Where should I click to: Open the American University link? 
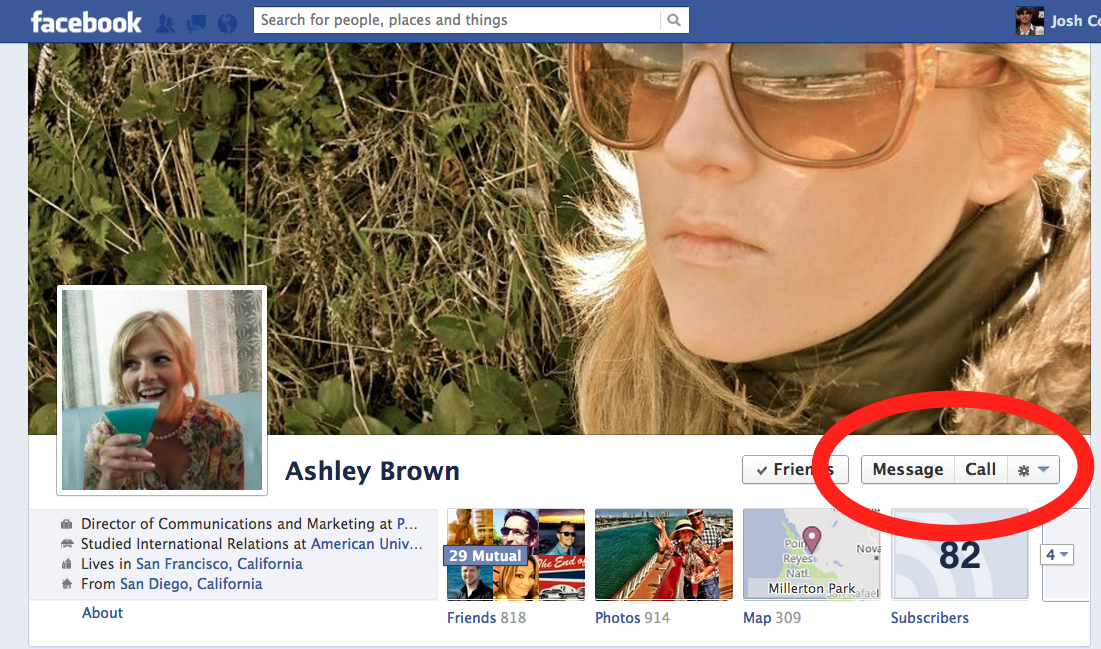[x=367, y=544]
